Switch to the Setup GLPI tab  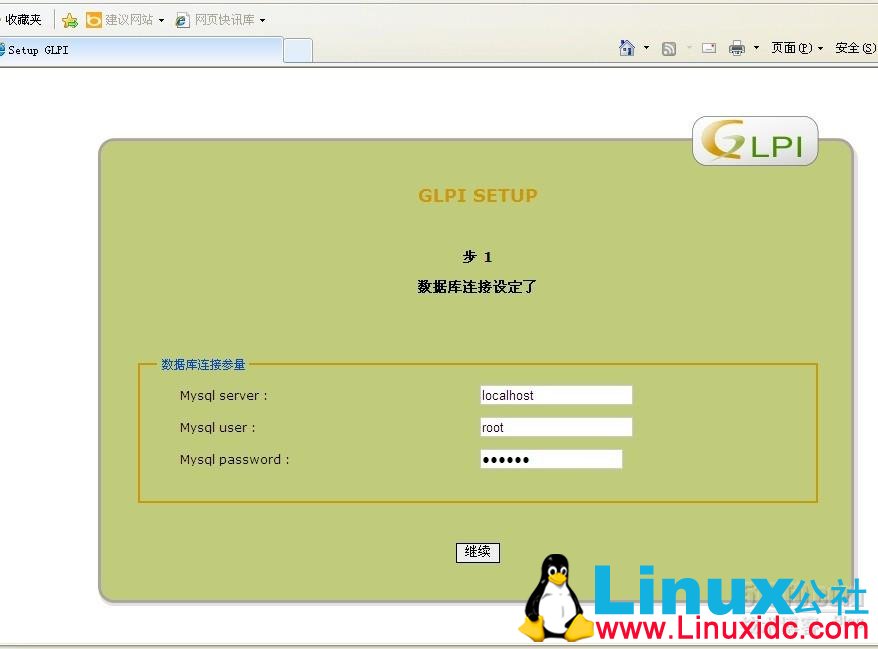tap(140, 50)
